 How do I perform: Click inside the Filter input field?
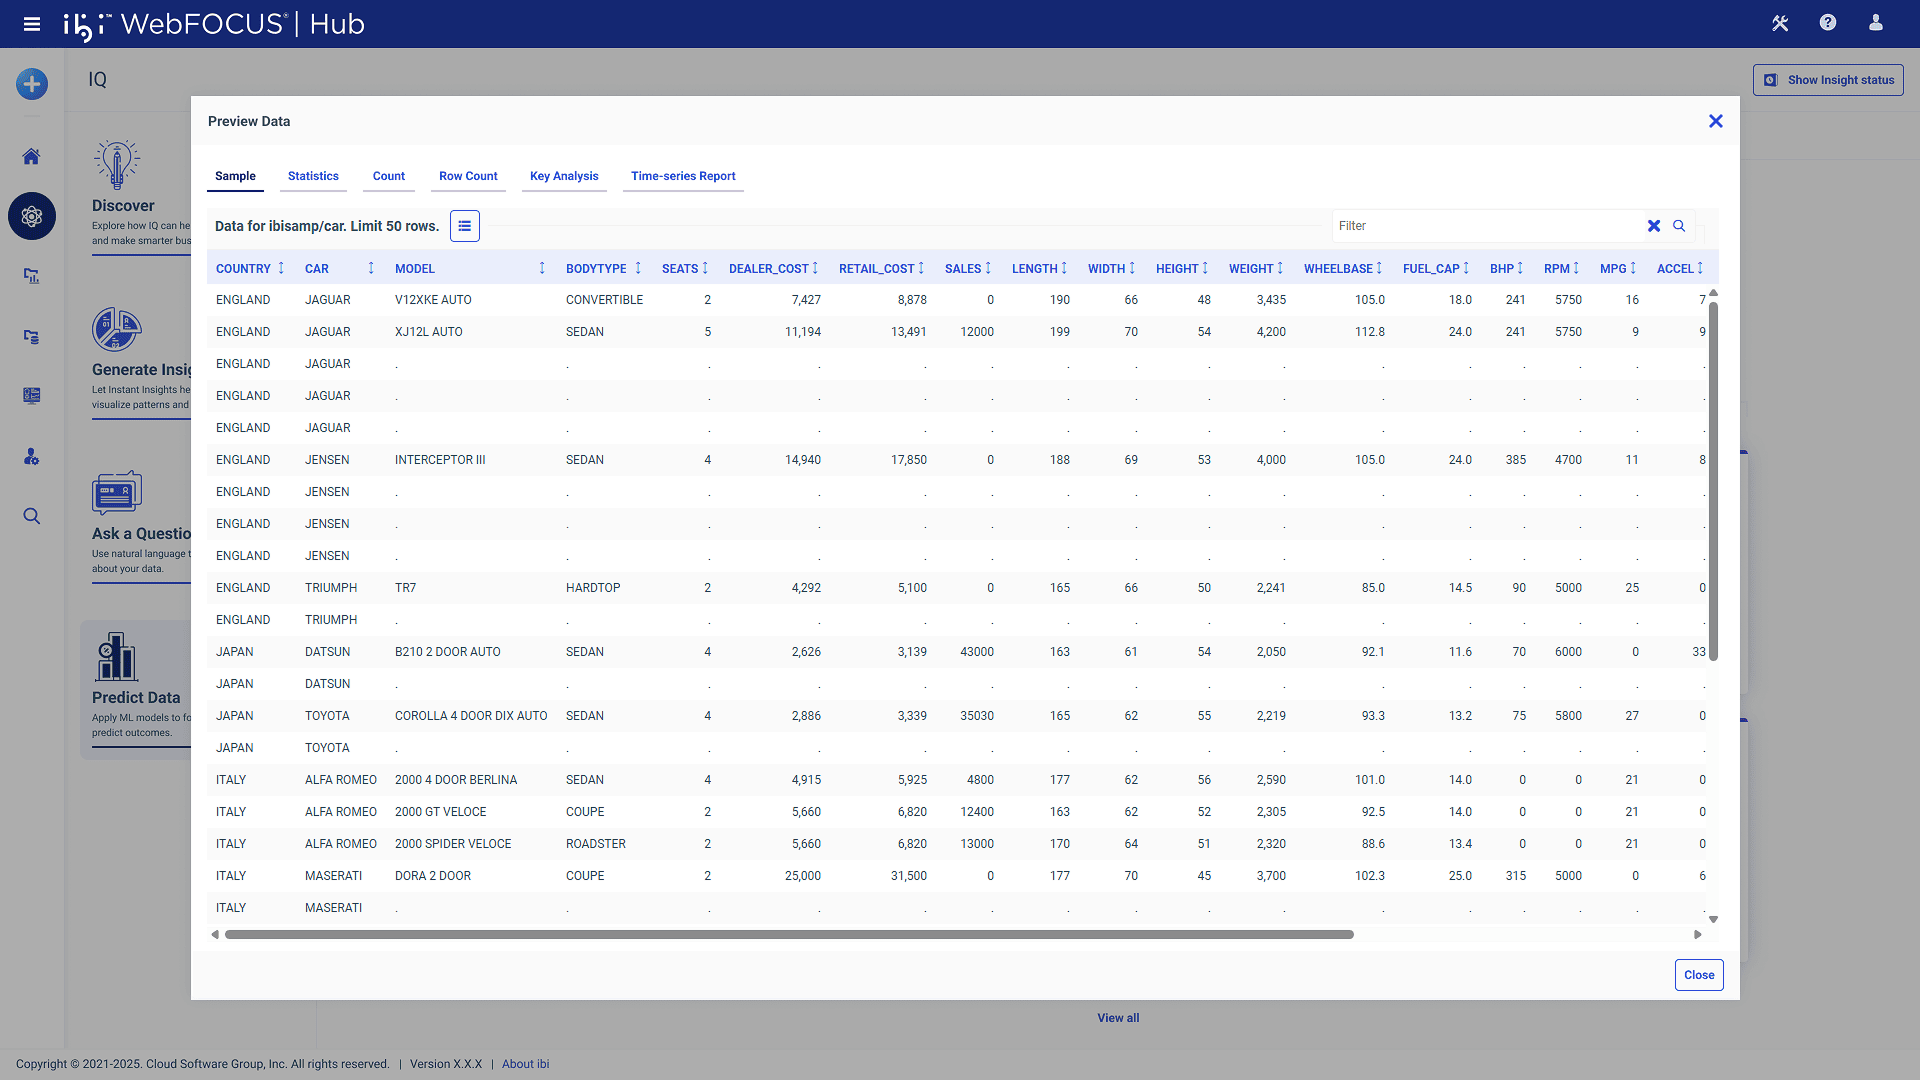point(1480,226)
